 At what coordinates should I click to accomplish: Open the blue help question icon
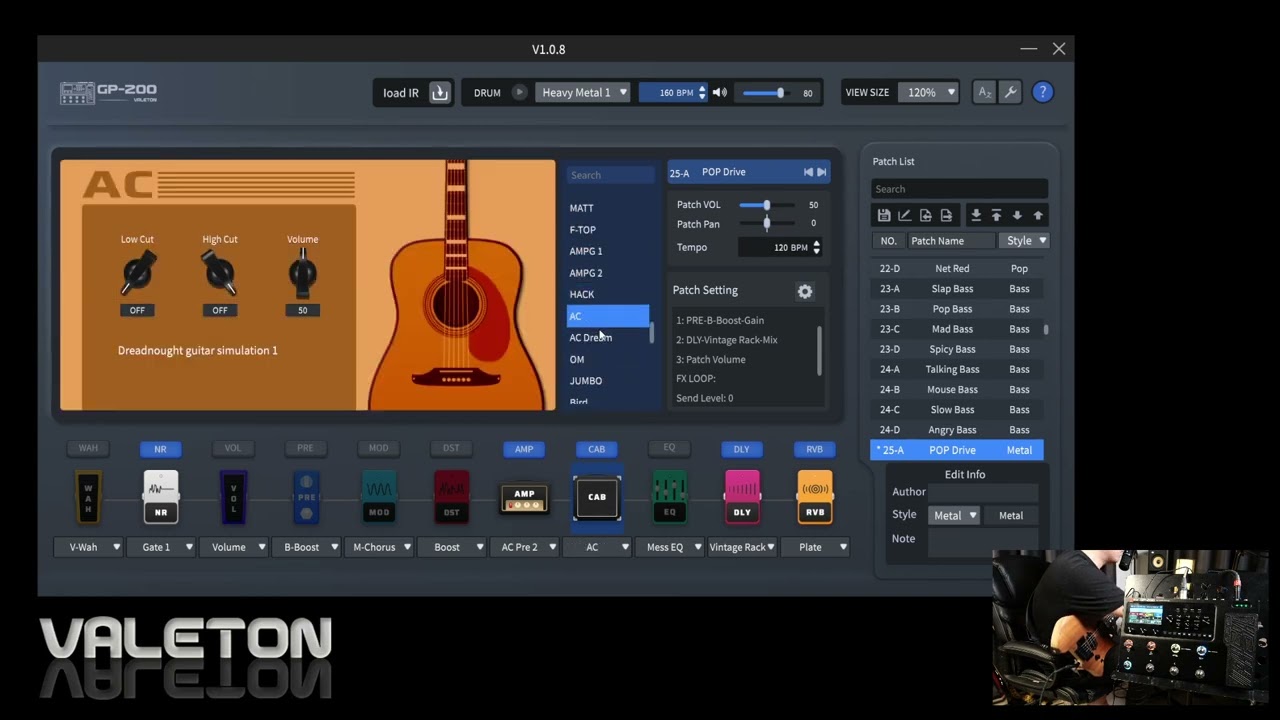(1042, 92)
